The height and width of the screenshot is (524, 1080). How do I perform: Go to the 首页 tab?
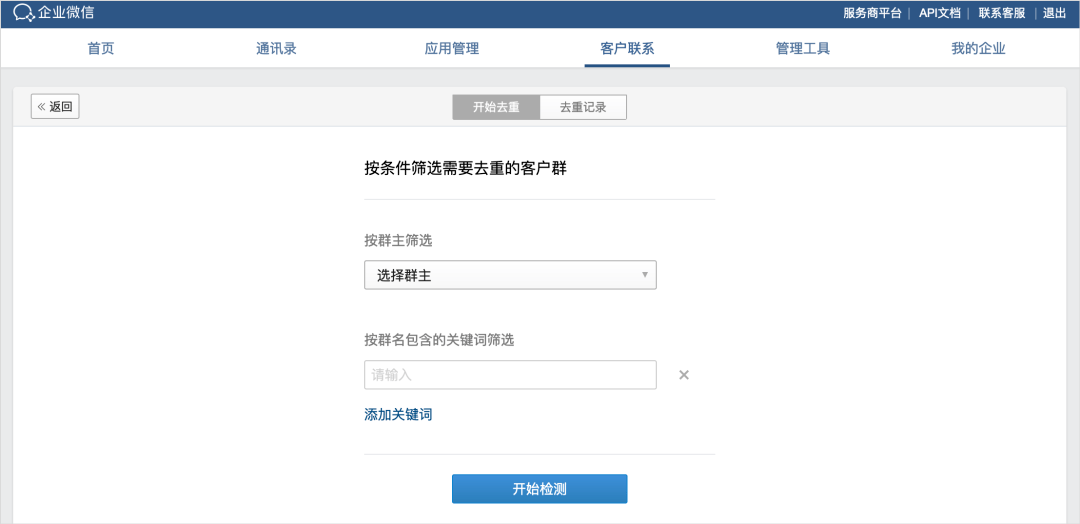click(x=101, y=49)
